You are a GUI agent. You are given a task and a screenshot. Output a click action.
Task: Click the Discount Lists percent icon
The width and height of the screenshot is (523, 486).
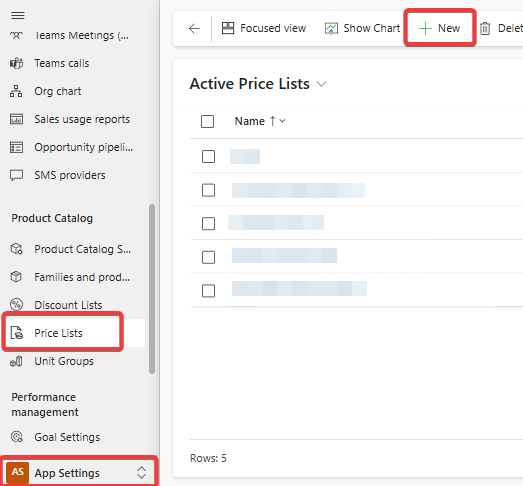click(16, 305)
